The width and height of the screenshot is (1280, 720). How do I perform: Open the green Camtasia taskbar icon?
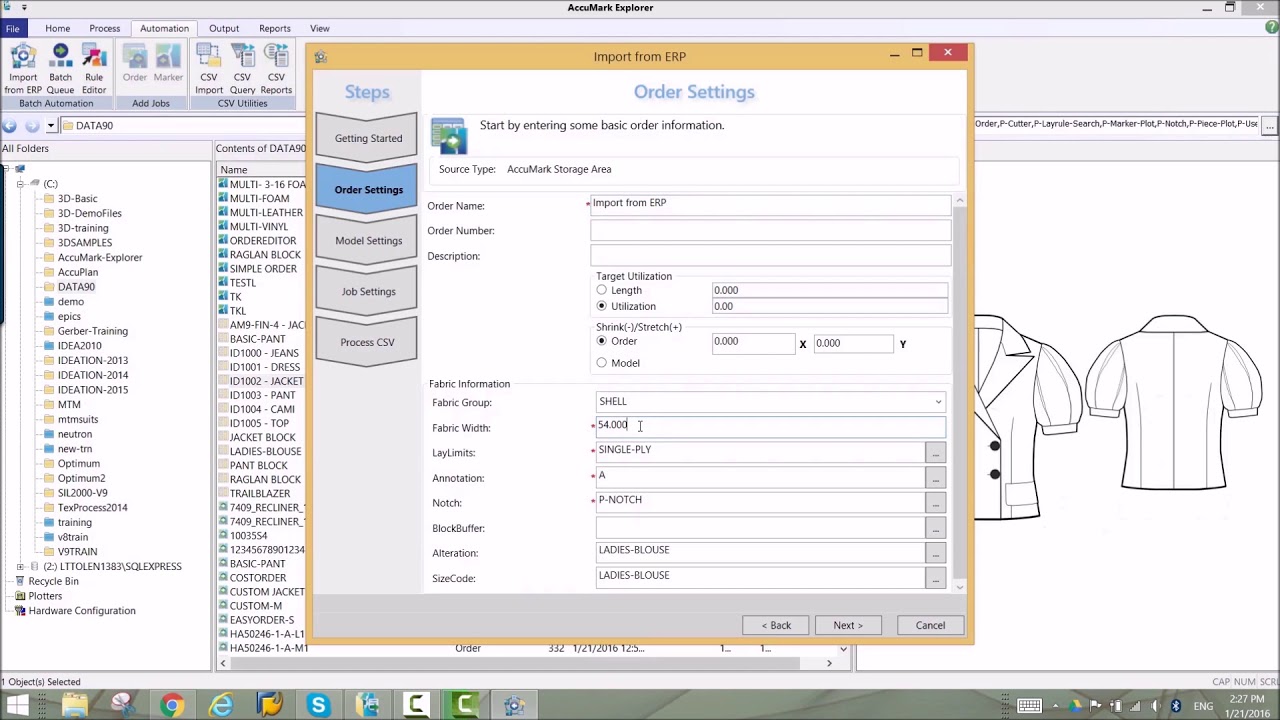pos(465,705)
